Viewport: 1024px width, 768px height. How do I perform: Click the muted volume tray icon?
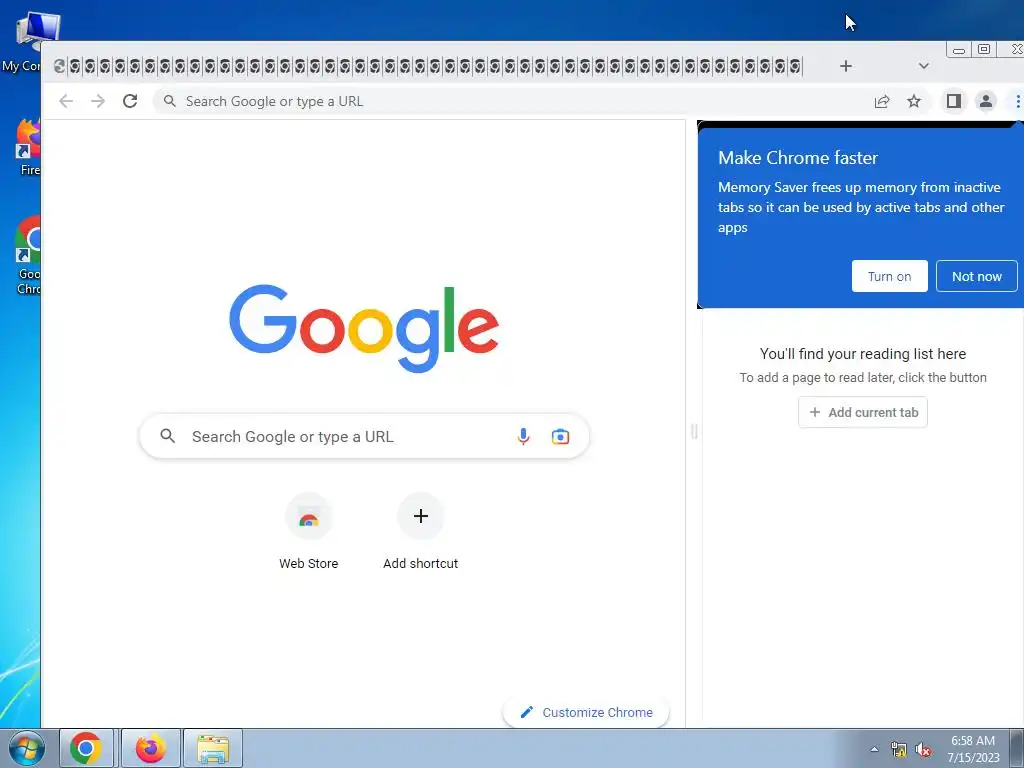pos(923,750)
